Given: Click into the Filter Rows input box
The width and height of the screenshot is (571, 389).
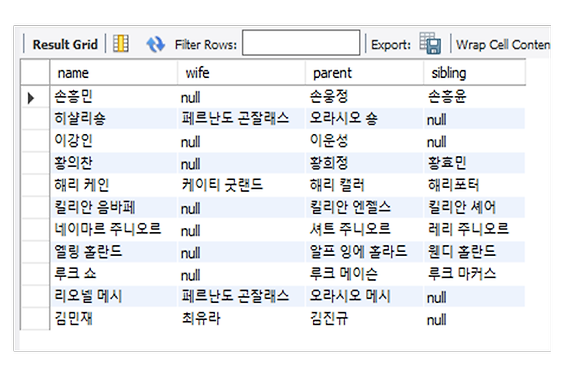Looking at the screenshot, I should coord(301,43).
